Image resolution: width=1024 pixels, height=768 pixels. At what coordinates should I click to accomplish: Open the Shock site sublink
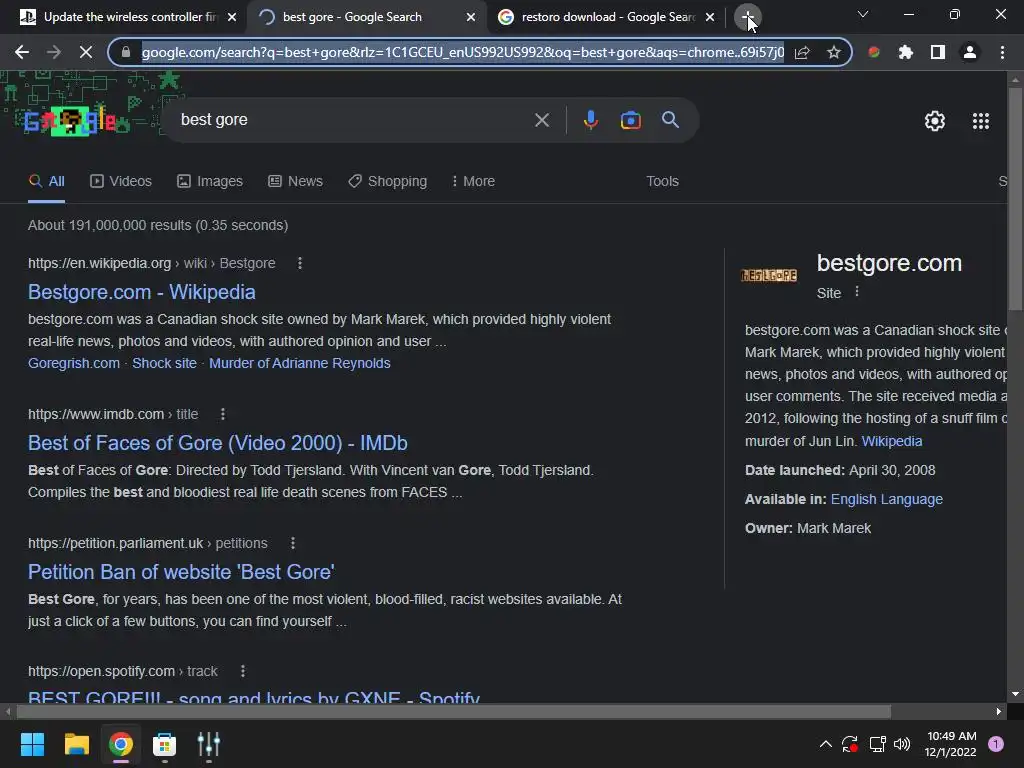(164, 363)
